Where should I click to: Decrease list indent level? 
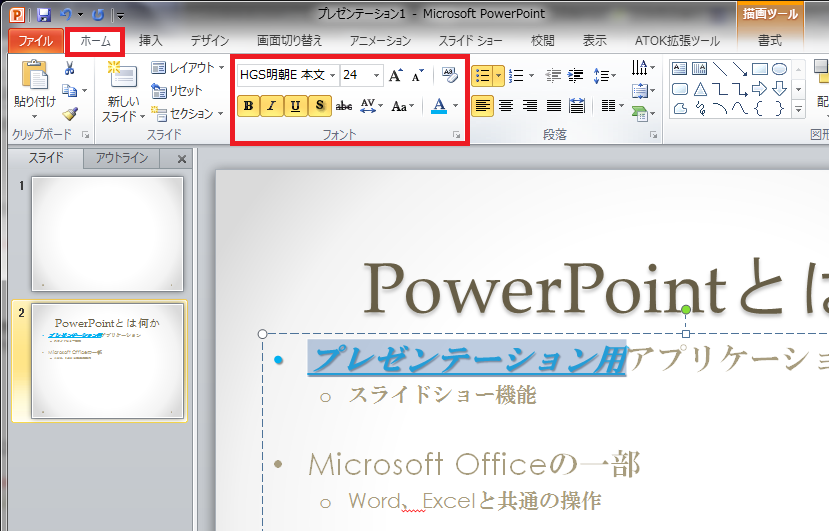[553, 76]
